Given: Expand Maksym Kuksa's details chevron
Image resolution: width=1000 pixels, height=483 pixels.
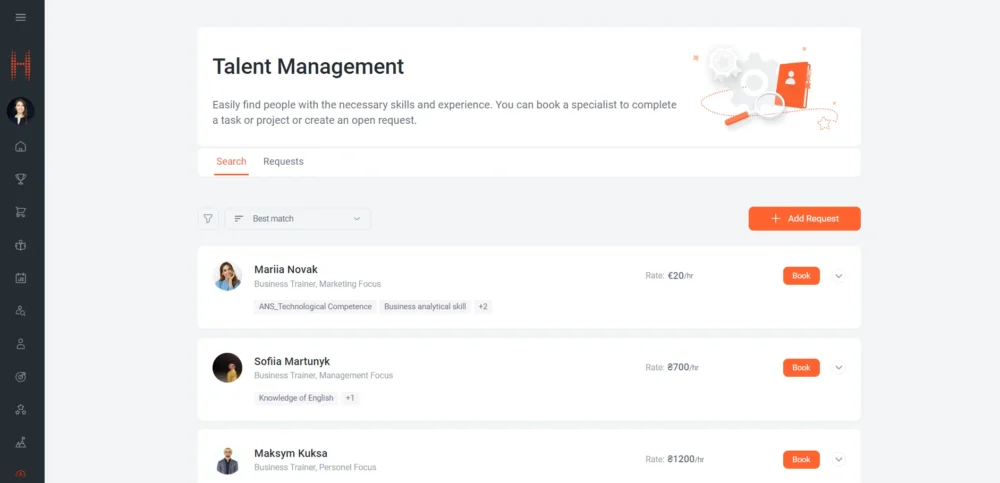Looking at the screenshot, I should point(839,460).
